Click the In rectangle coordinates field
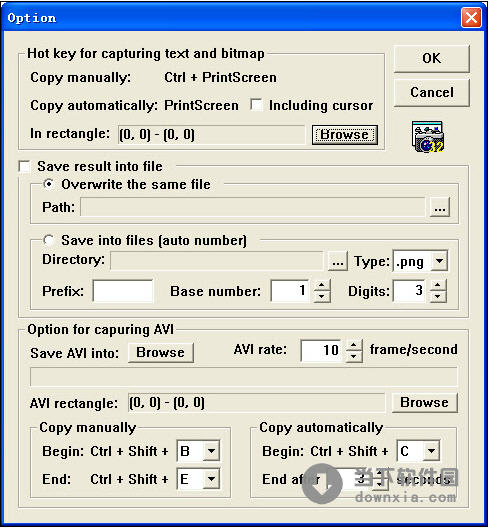 pos(211,135)
